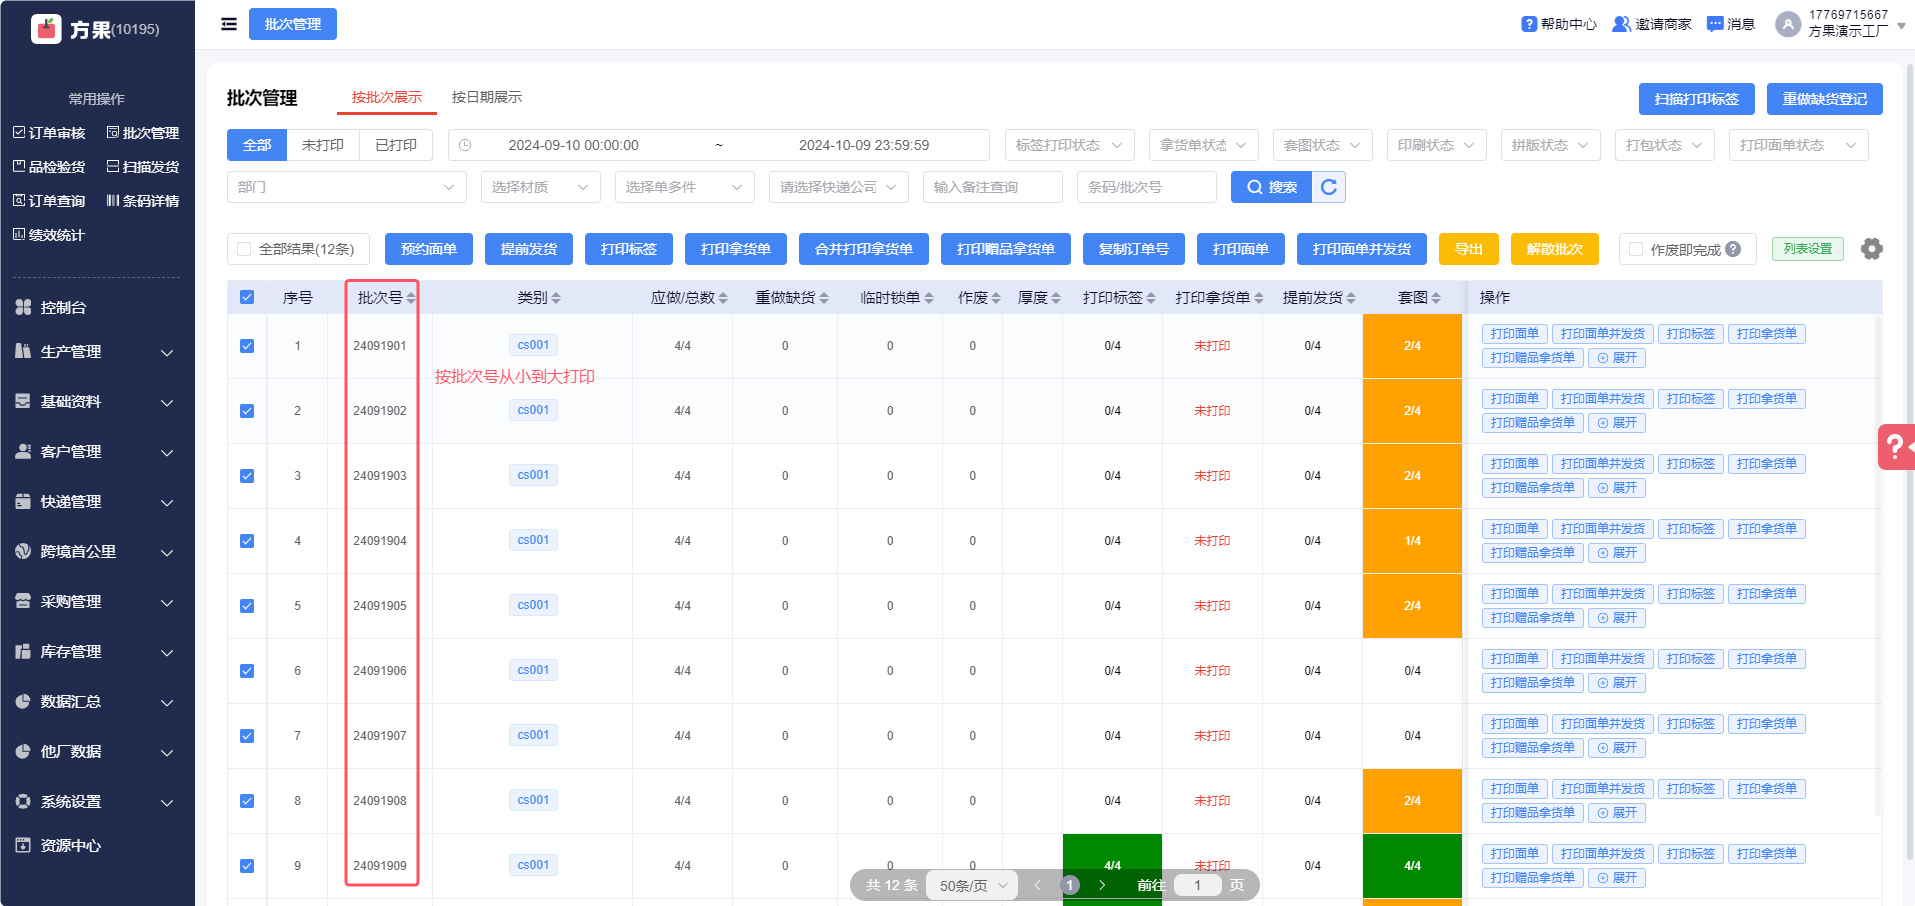The width and height of the screenshot is (1915, 906).
Task: Expand the 生产管理 sidebar menu
Action: (95, 352)
